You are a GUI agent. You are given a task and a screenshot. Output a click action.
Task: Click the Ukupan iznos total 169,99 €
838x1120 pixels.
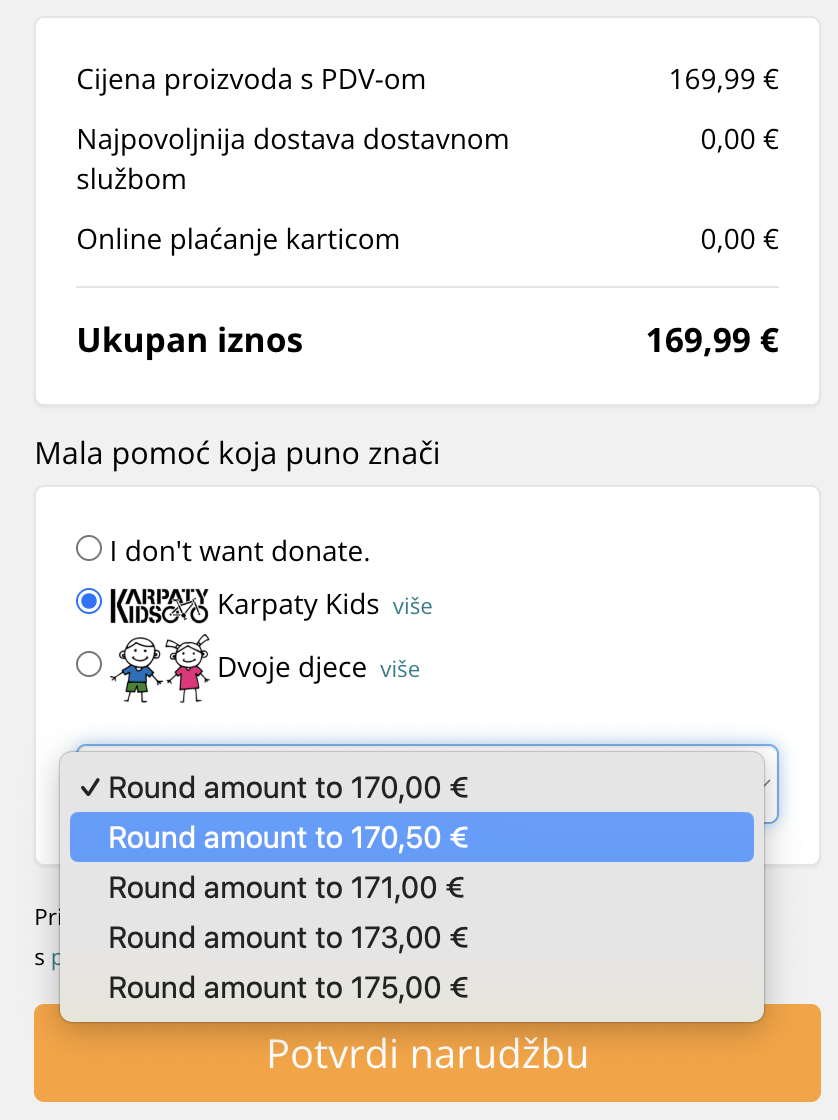(x=712, y=341)
